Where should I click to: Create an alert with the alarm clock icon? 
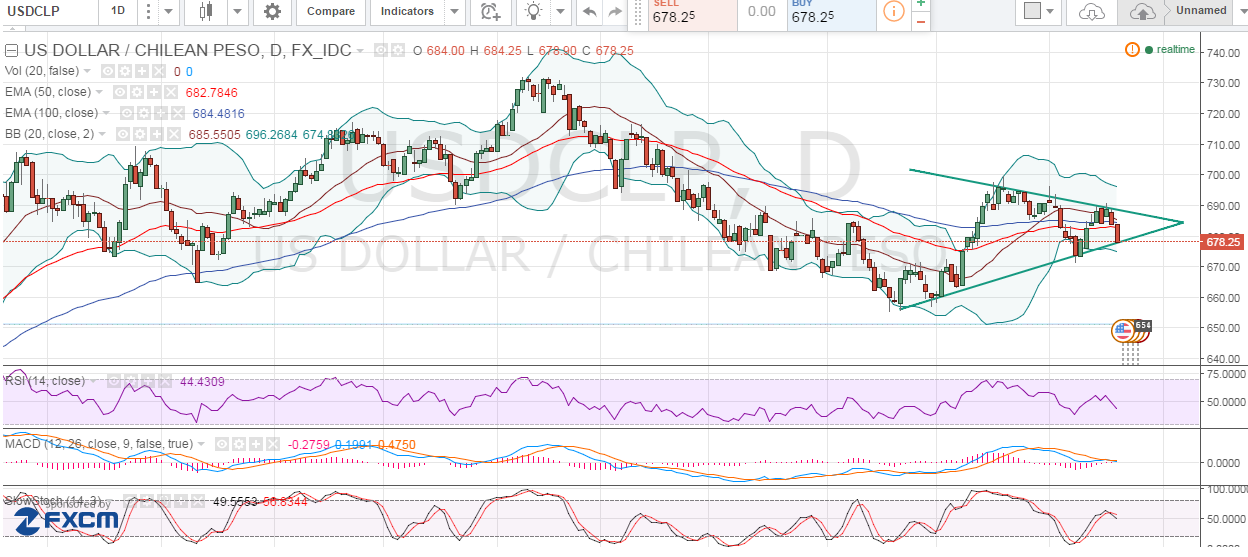click(490, 12)
